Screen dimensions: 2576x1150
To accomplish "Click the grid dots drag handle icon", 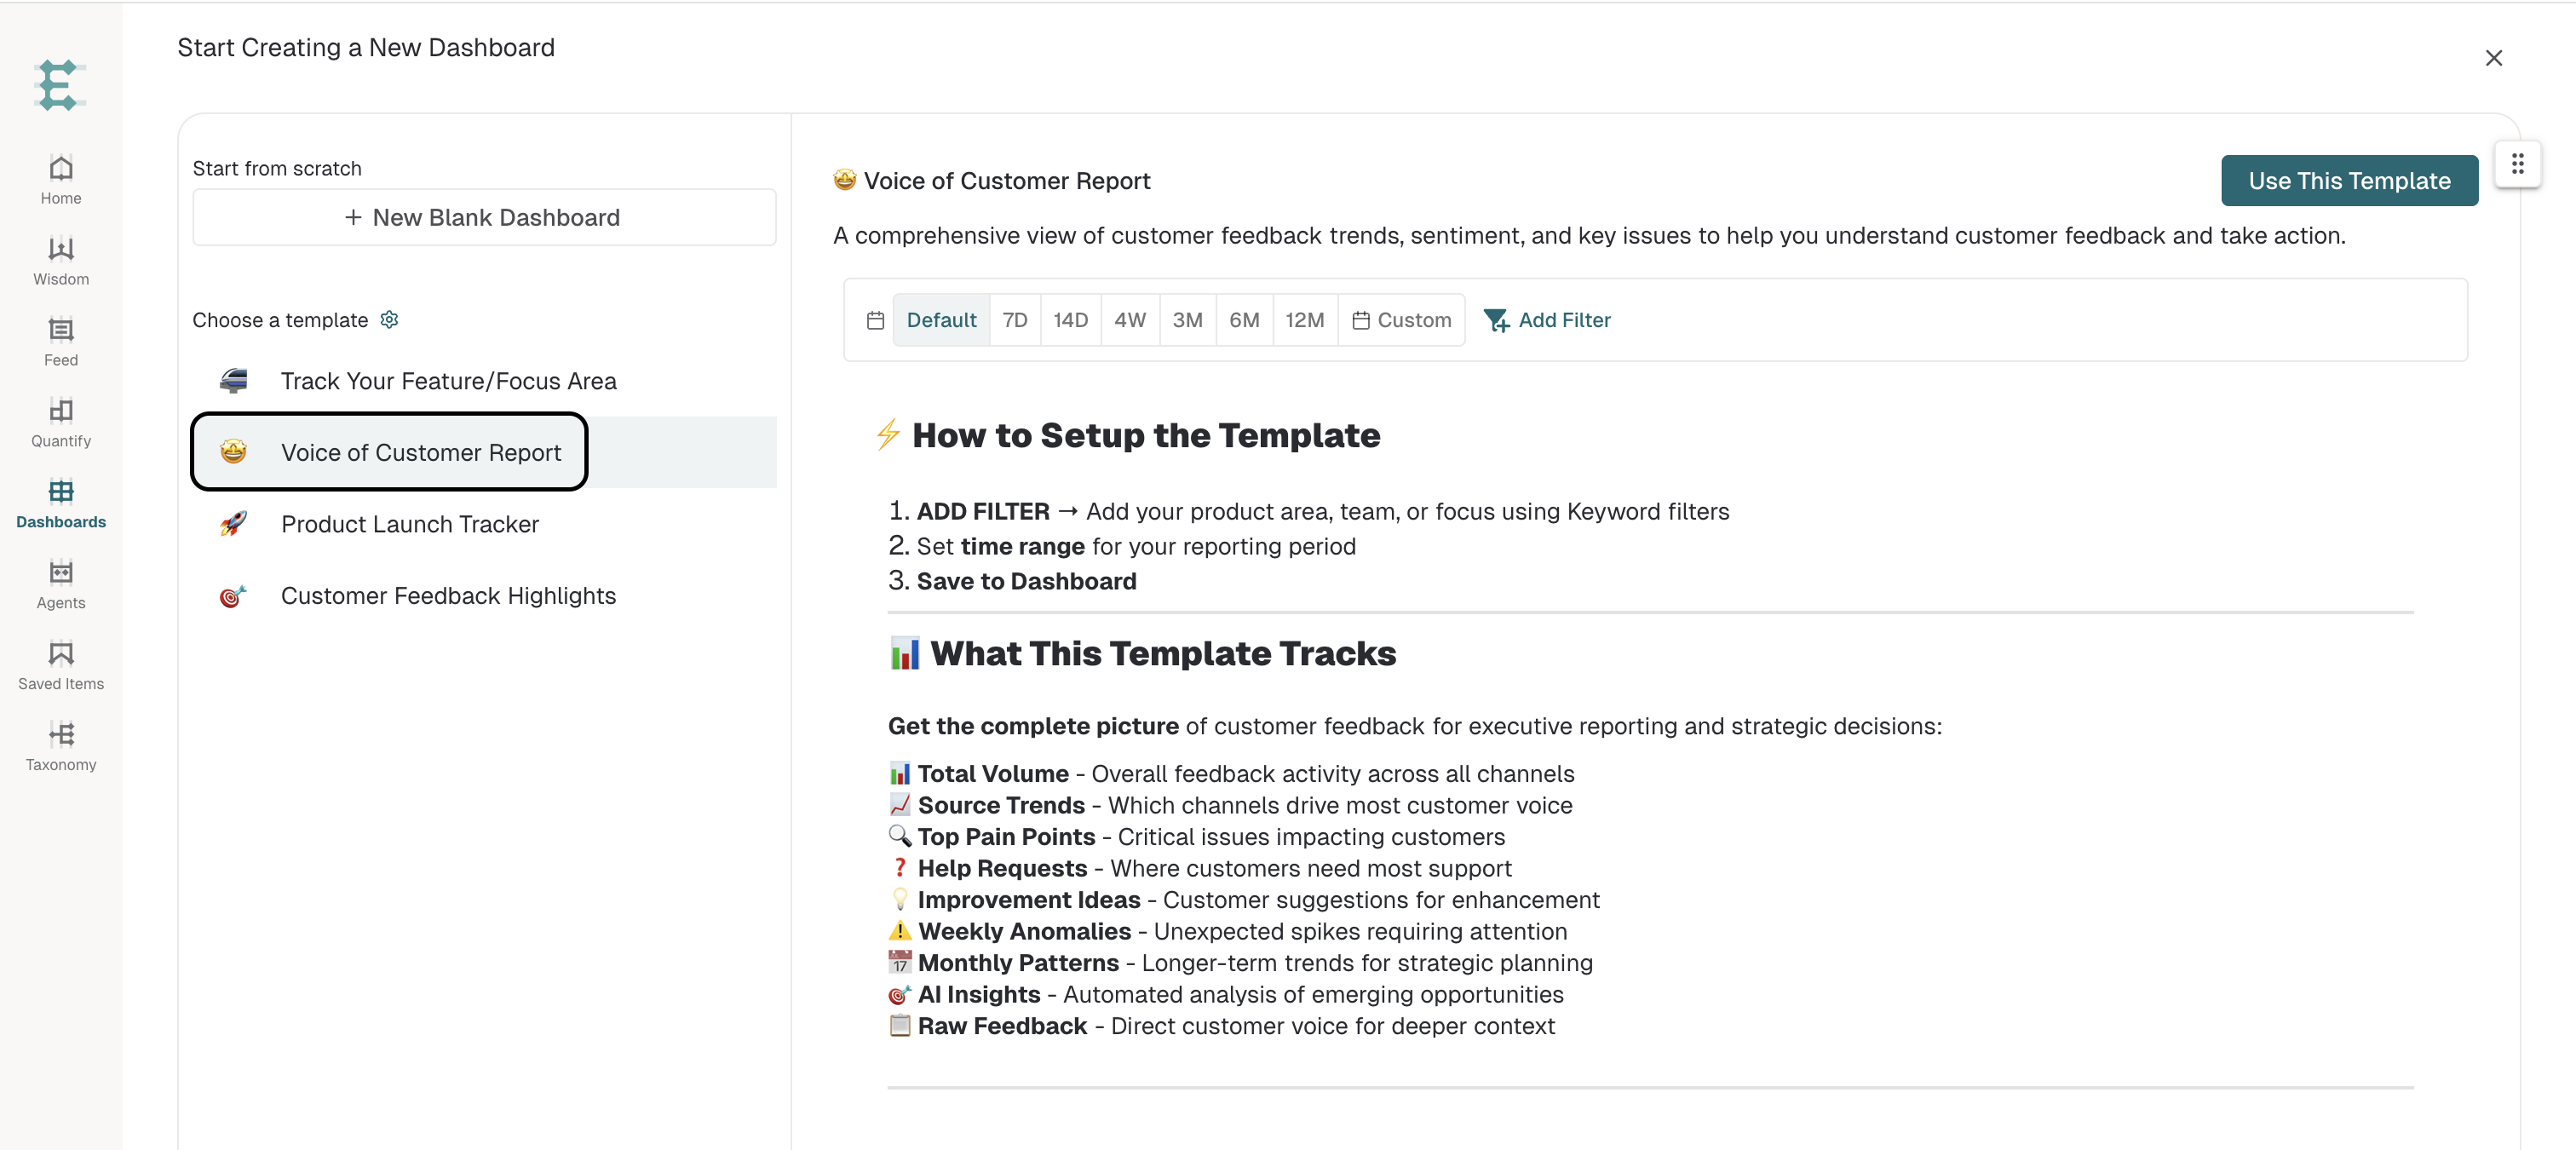I will coord(2517,164).
